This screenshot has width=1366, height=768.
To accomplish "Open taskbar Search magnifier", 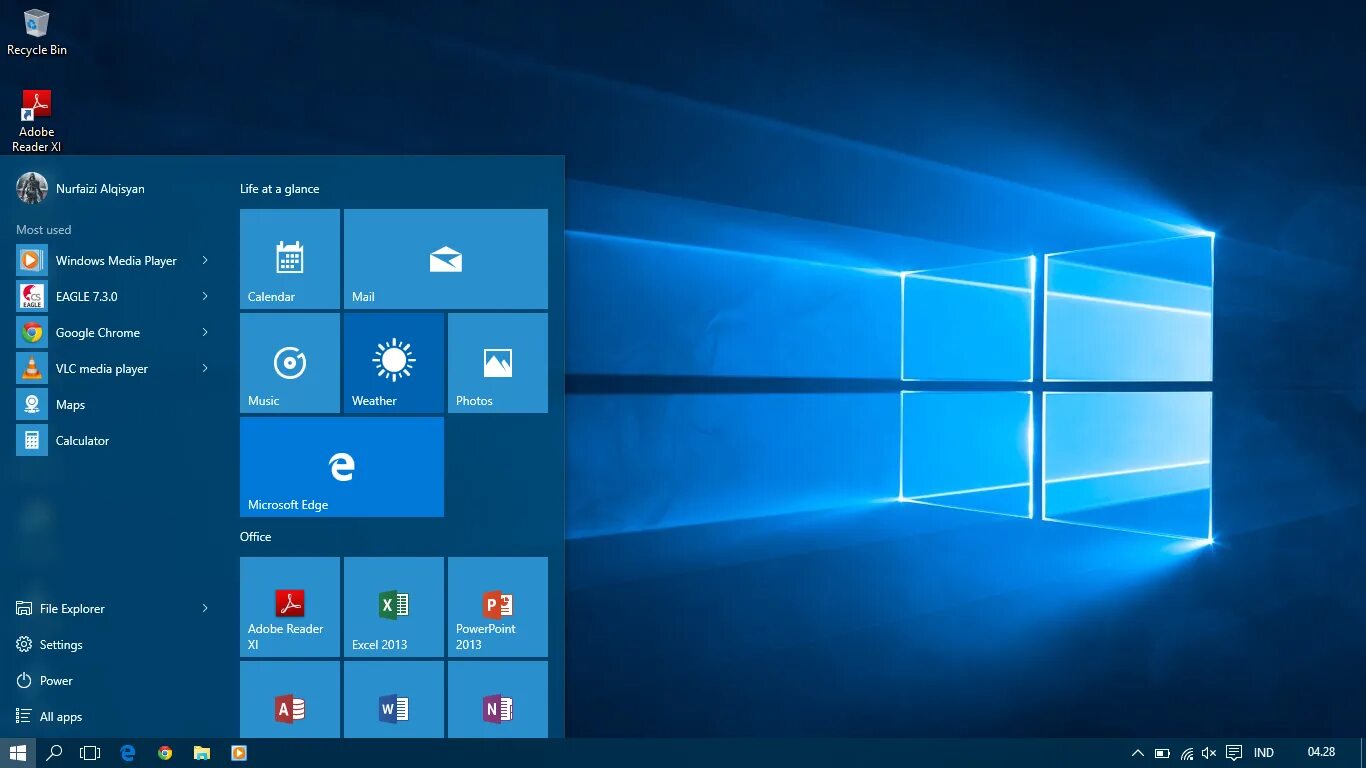I will tap(55, 753).
